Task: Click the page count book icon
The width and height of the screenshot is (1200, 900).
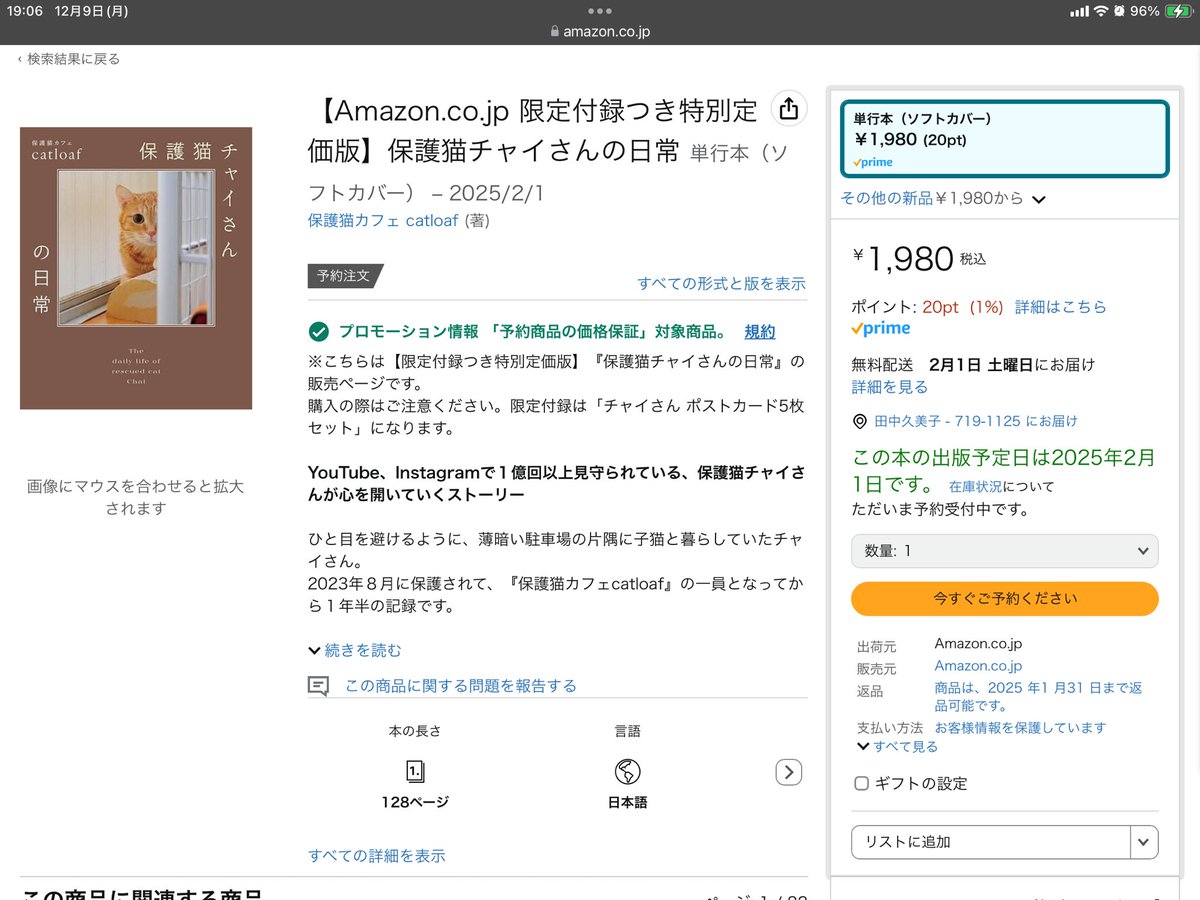Action: click(x=415, y=771)
